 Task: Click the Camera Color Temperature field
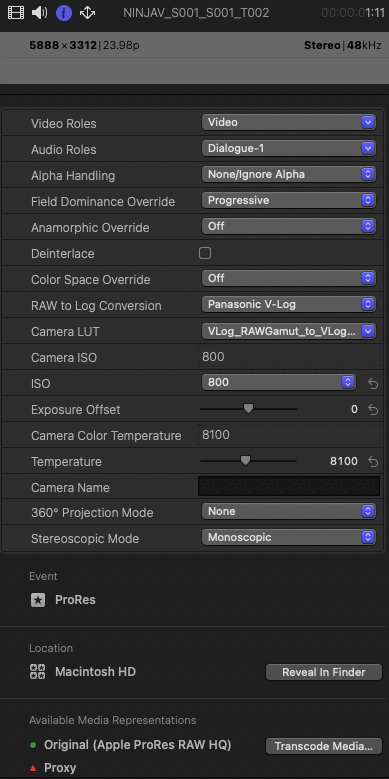point(289,435)
